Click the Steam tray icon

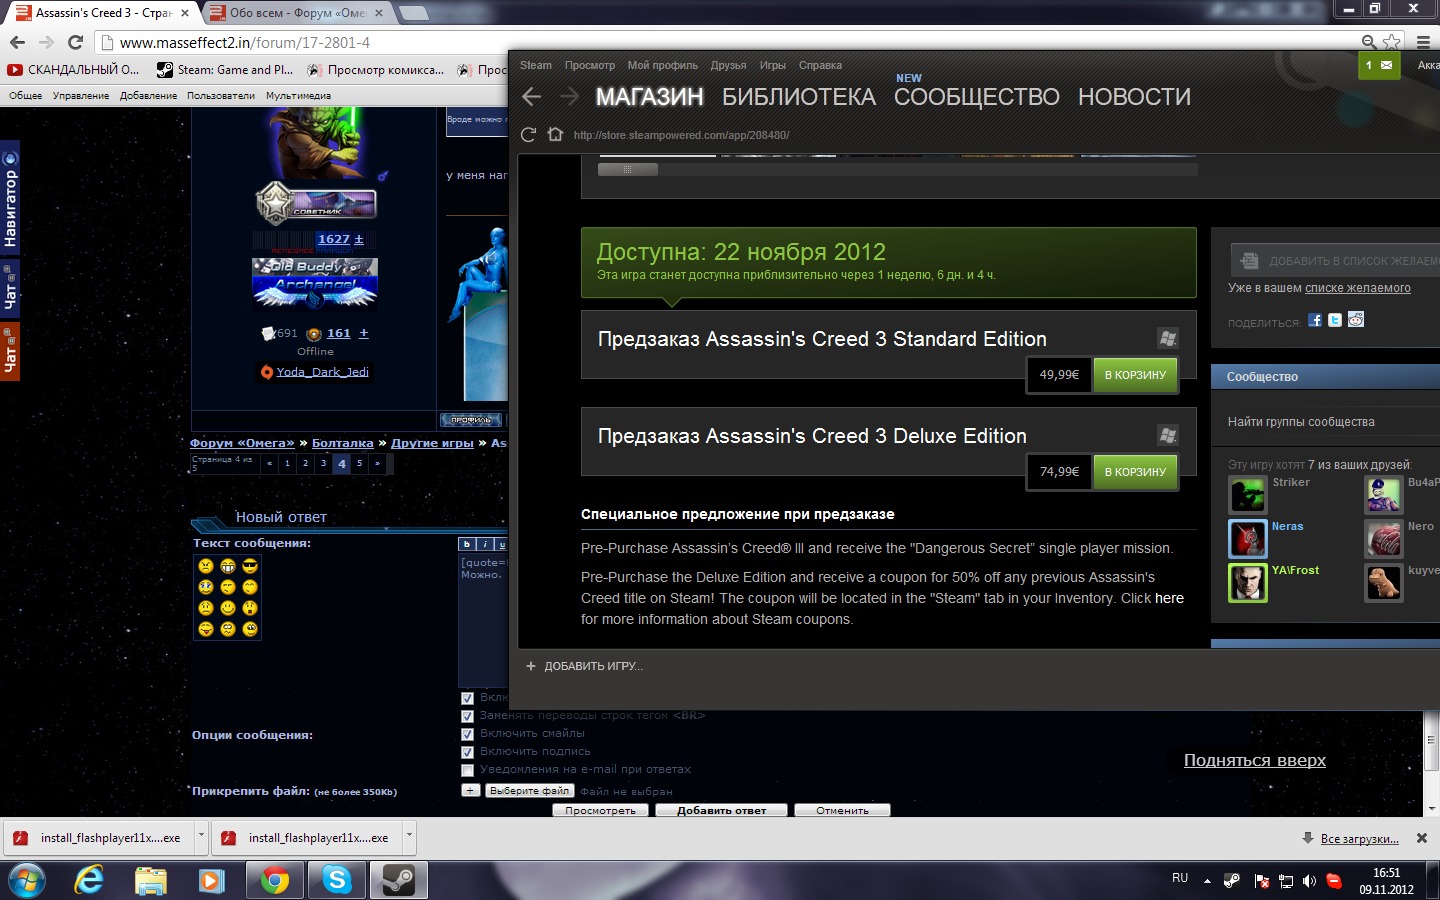[1232, 880]
